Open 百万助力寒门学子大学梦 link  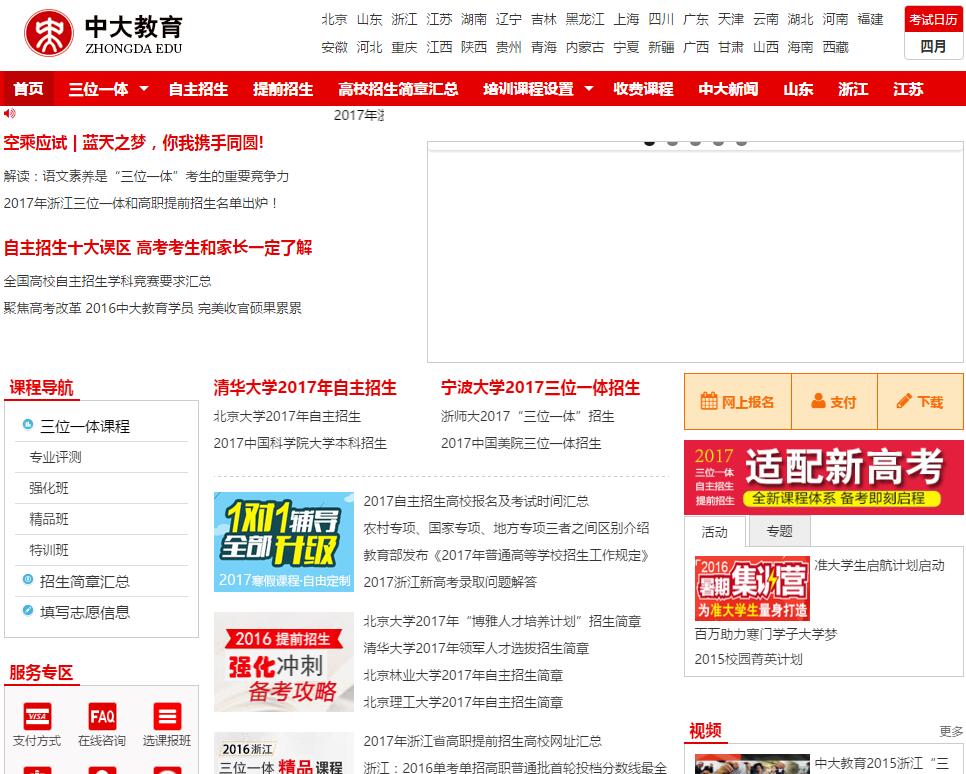(766, 634)
